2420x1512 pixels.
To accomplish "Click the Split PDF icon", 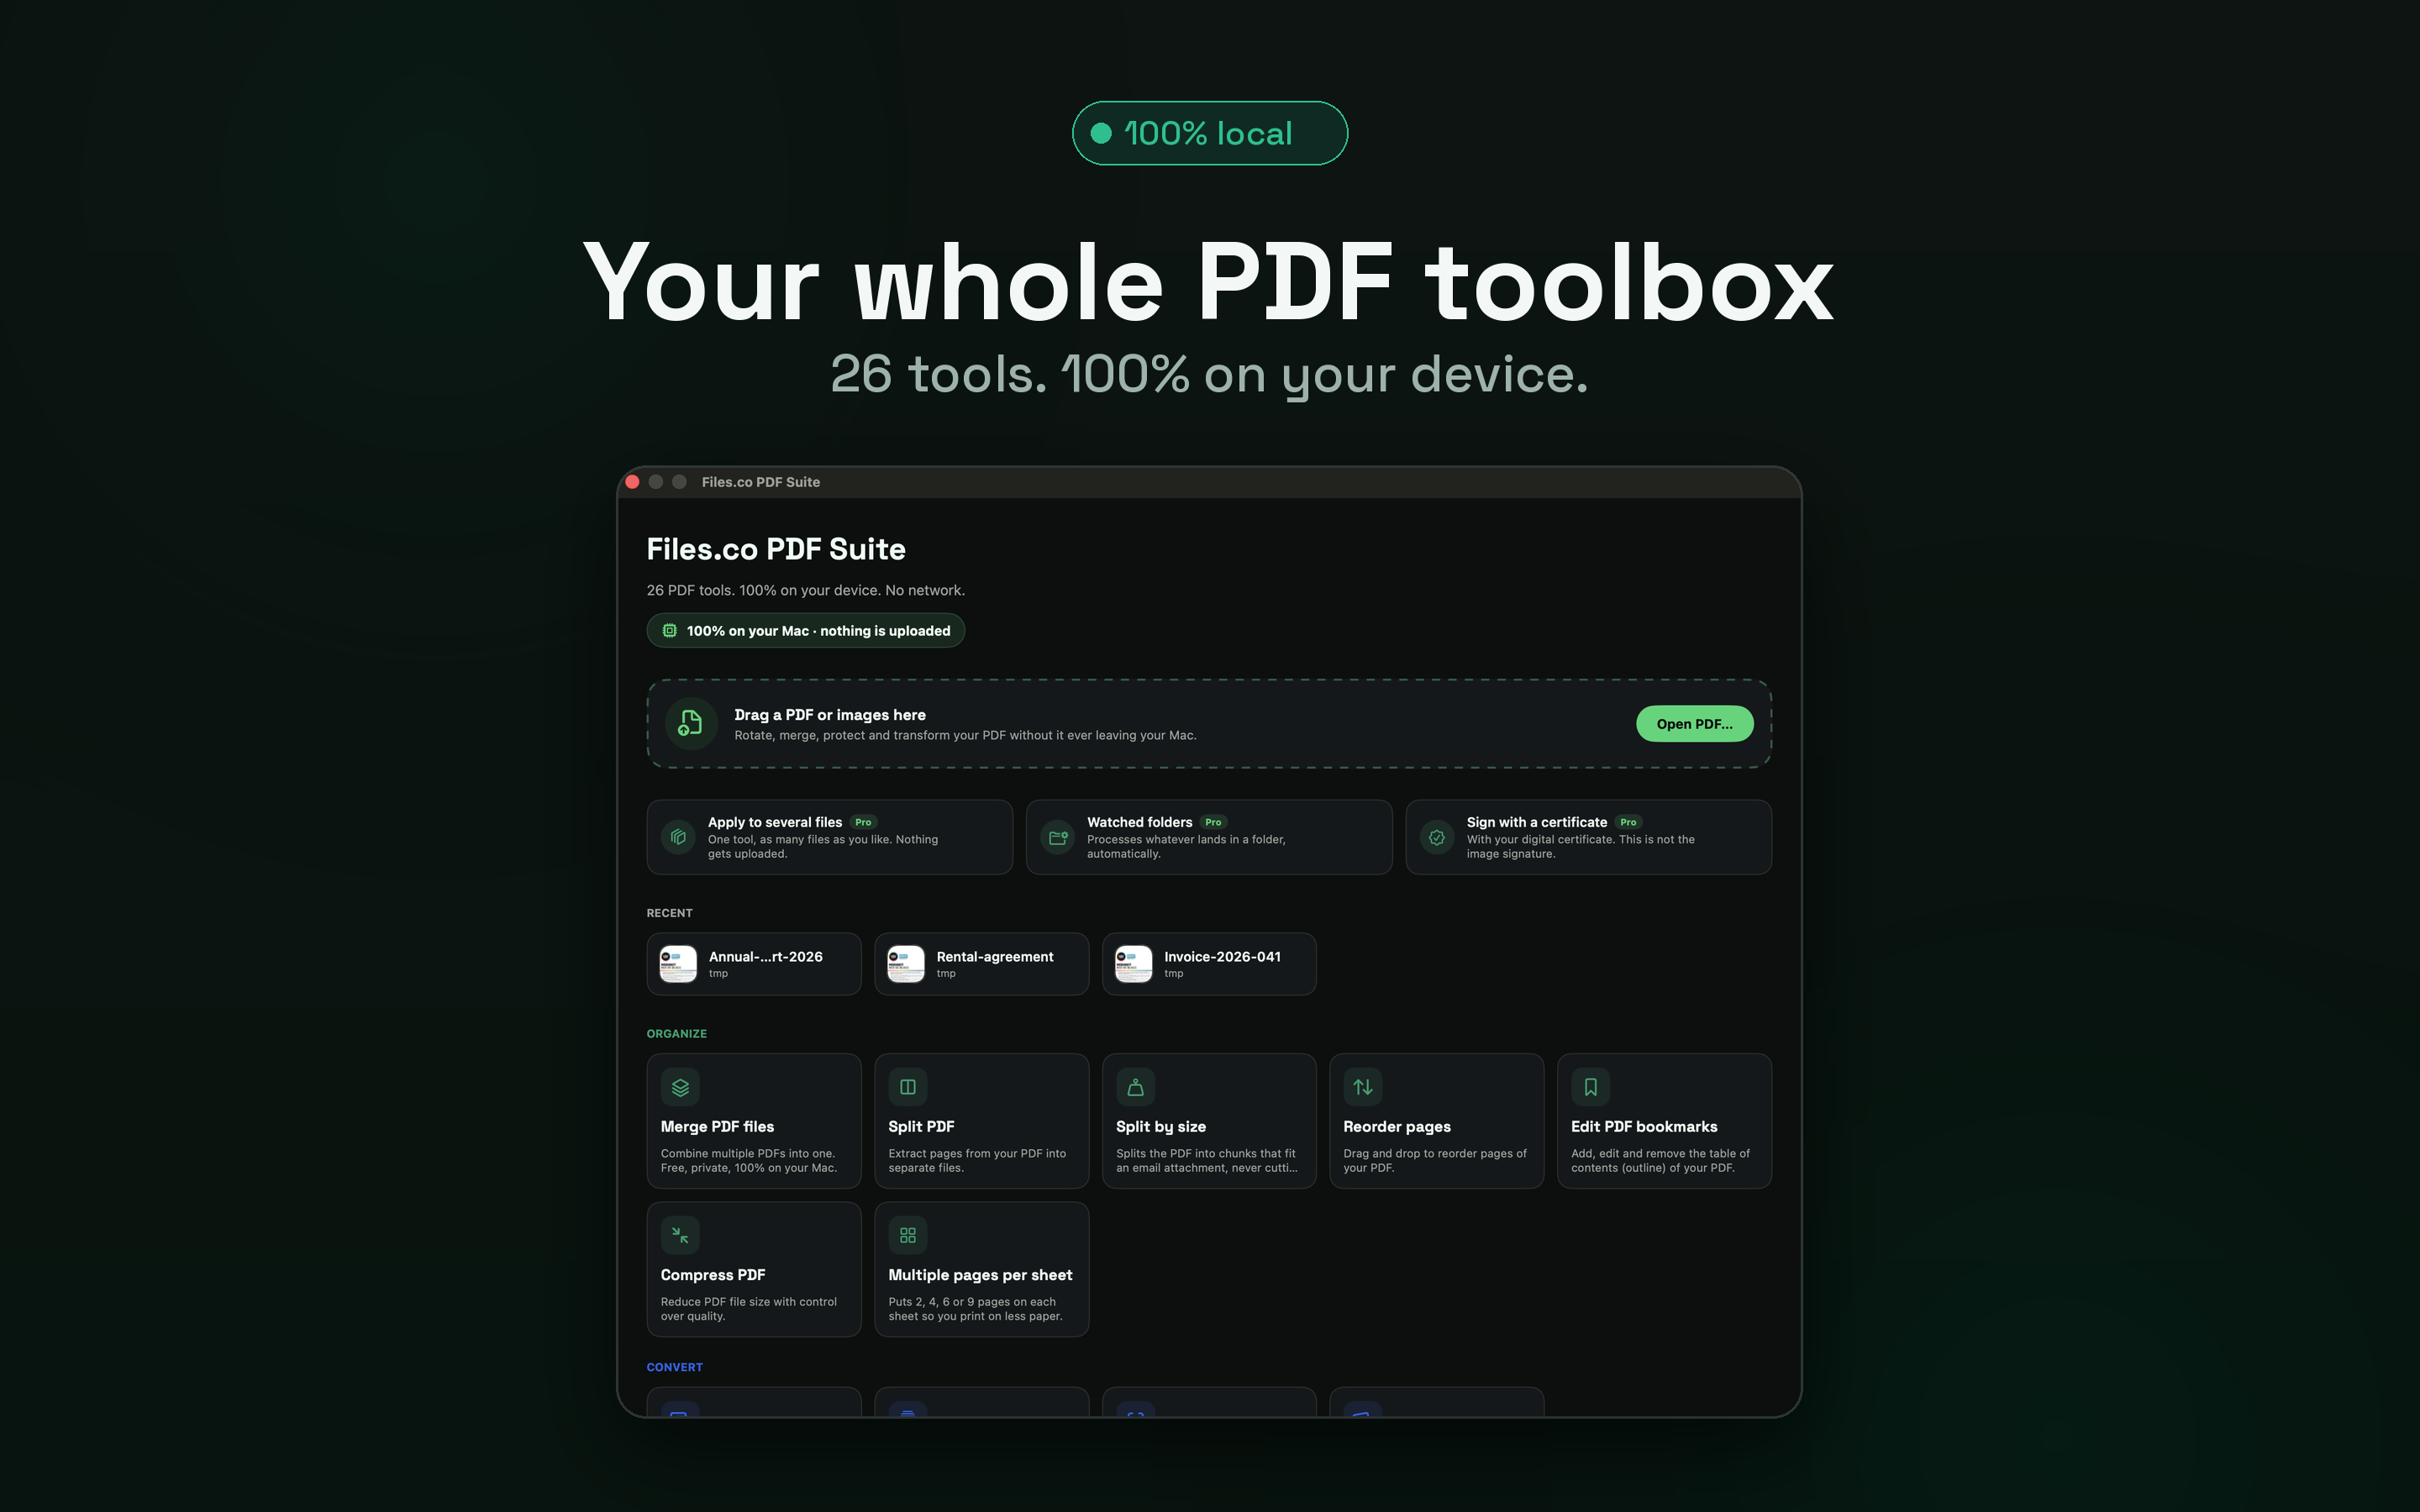I will 908,1087.
